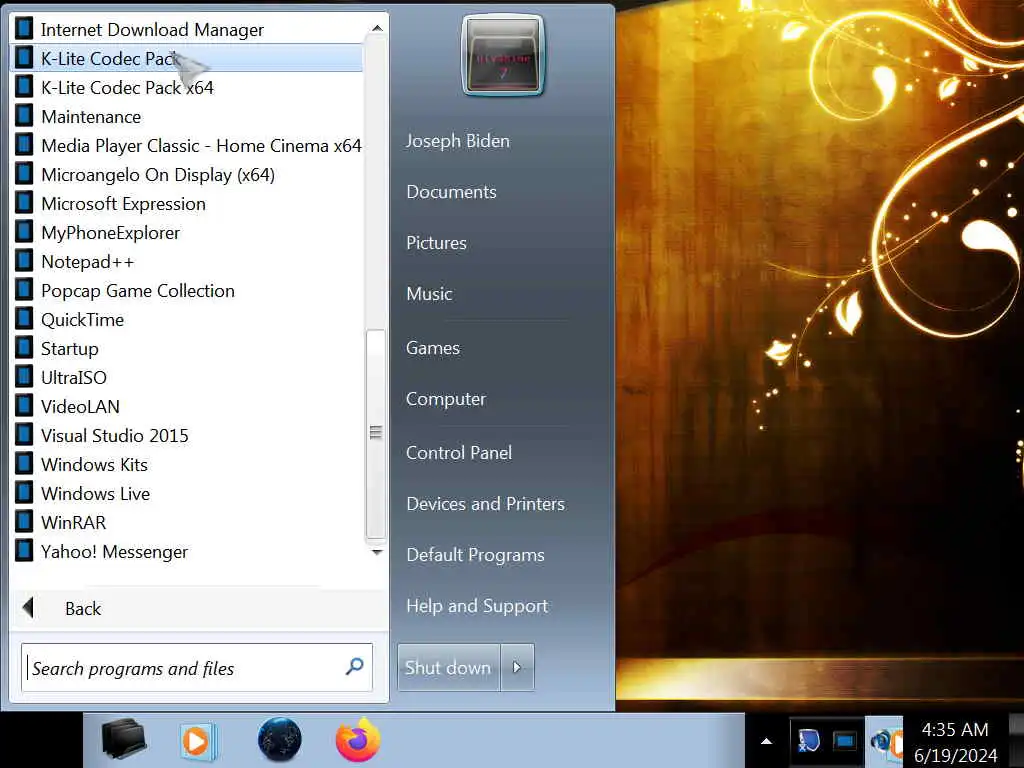Click the folder icon beside Maintenance
Image resolution: width=1024 pixels, height=768 pixels.
24,116
